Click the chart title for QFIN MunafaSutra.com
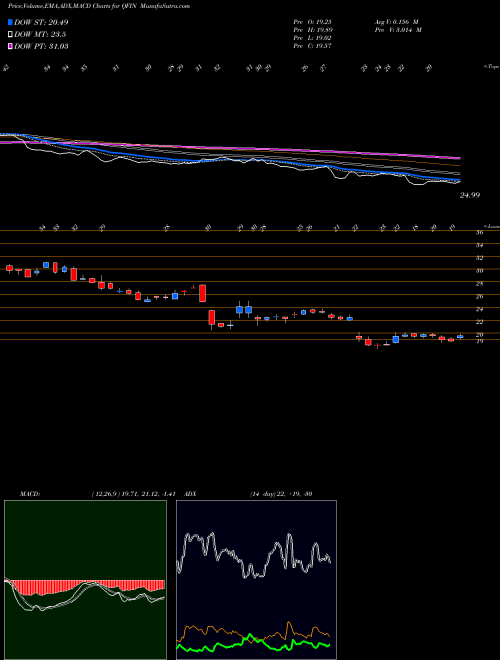 [x=98, y=6]
